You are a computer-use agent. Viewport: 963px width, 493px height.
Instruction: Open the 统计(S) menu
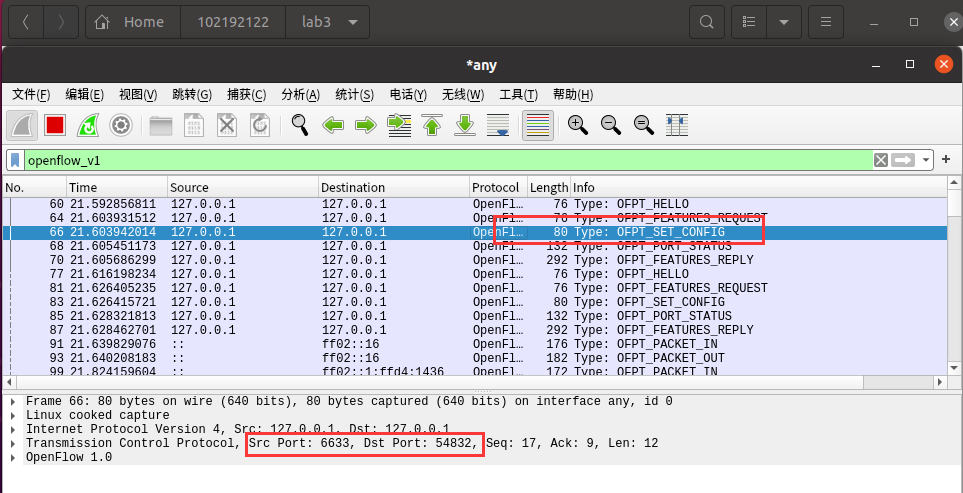tap(354, 95)
